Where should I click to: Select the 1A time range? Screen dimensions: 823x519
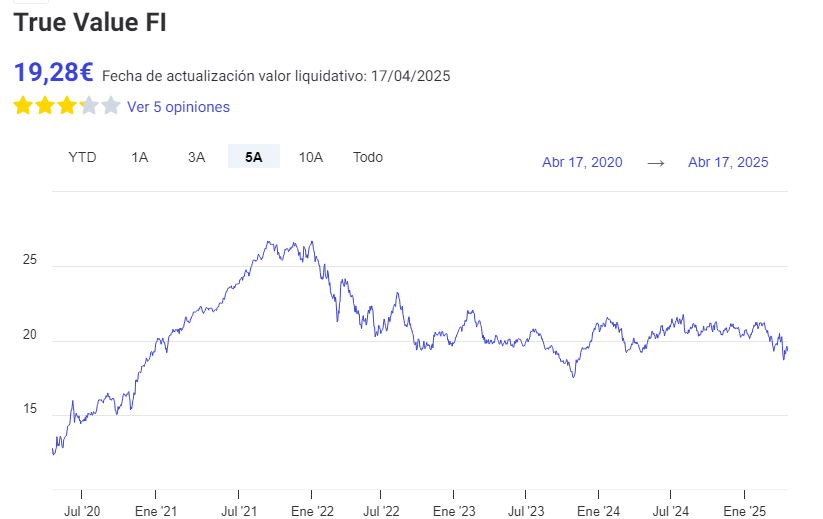(x=140, y=157)
